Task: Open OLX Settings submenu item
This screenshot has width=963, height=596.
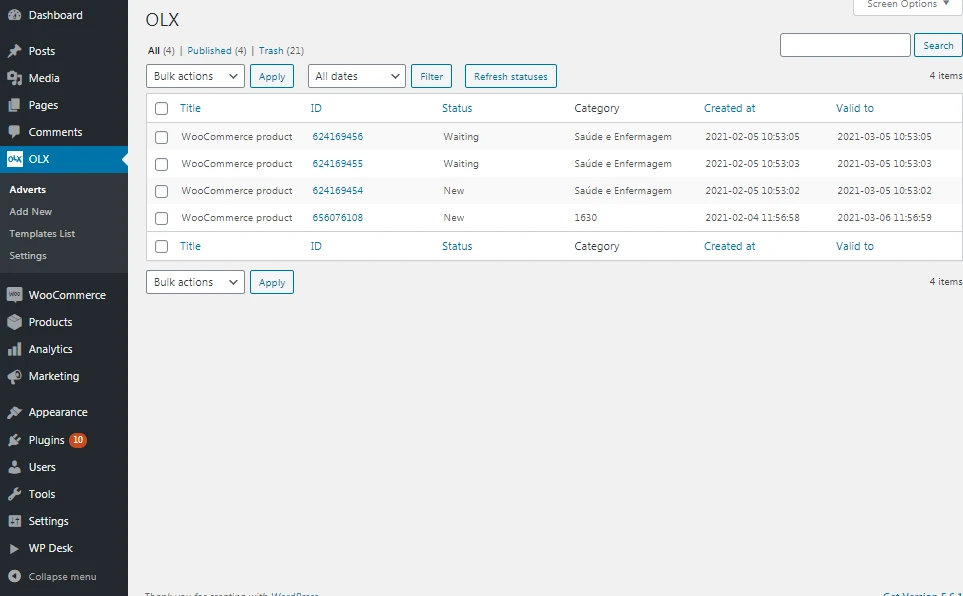Action: coord(28,256)
